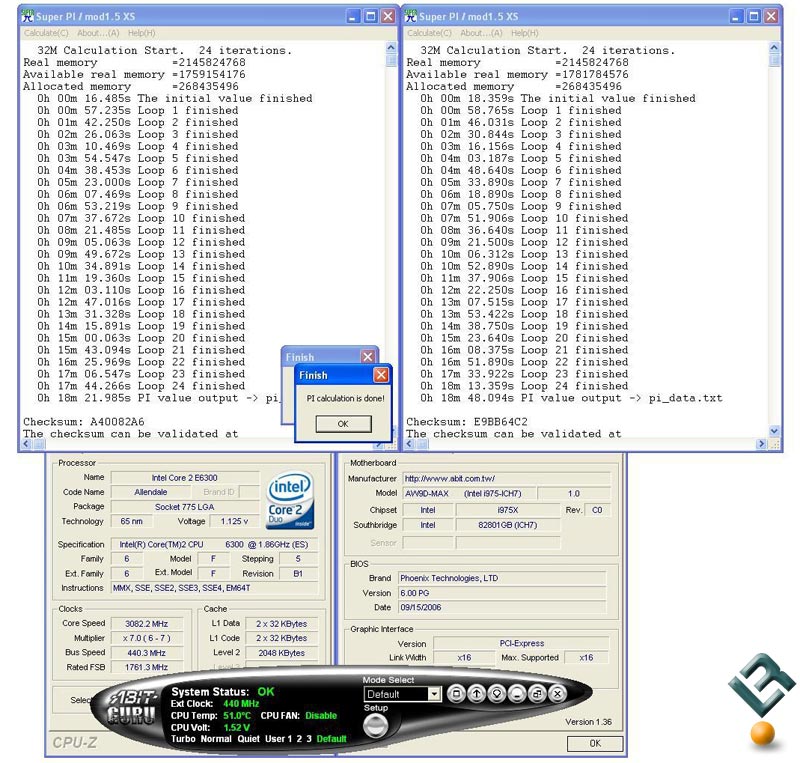The width and height of the screenshot is (800, 763).
Task: Click the '6.00 PG' BIOS version field
Action: (x=502, y=593)
